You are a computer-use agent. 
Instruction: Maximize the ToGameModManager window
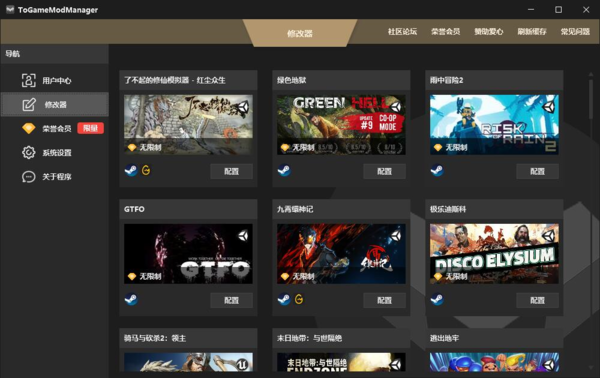tap(558, 10)
